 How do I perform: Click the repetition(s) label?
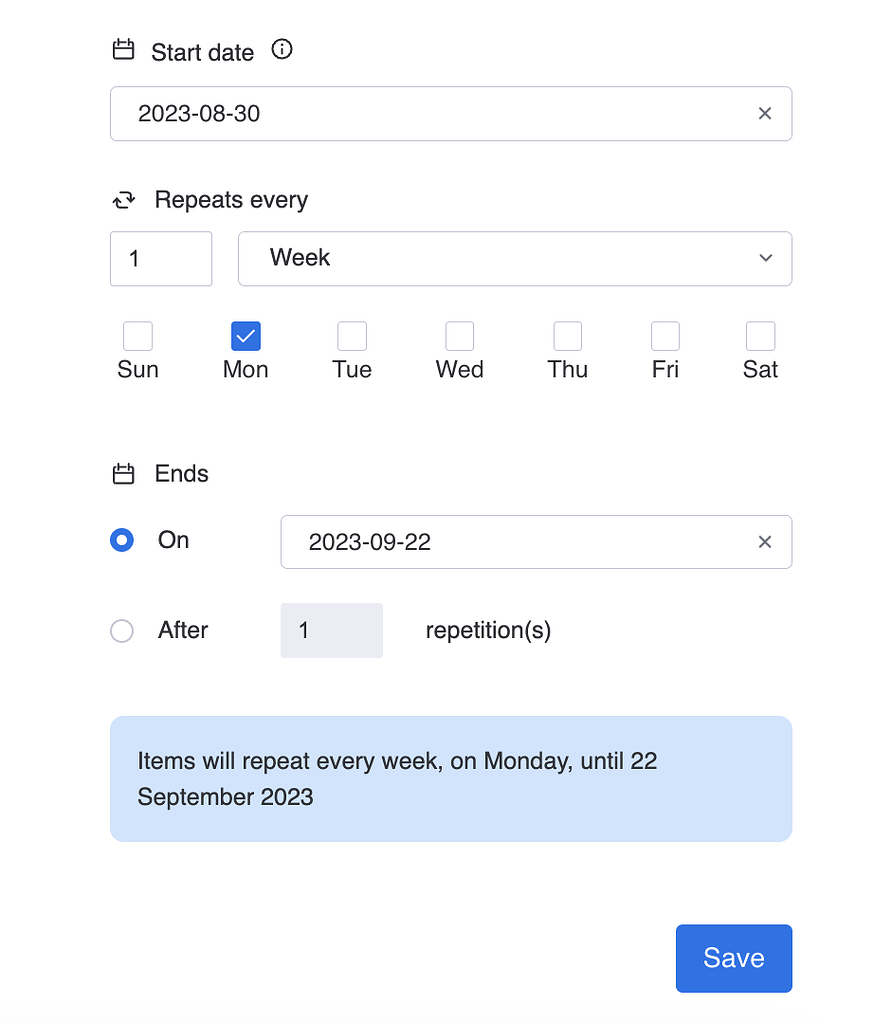tap(488, 630)
